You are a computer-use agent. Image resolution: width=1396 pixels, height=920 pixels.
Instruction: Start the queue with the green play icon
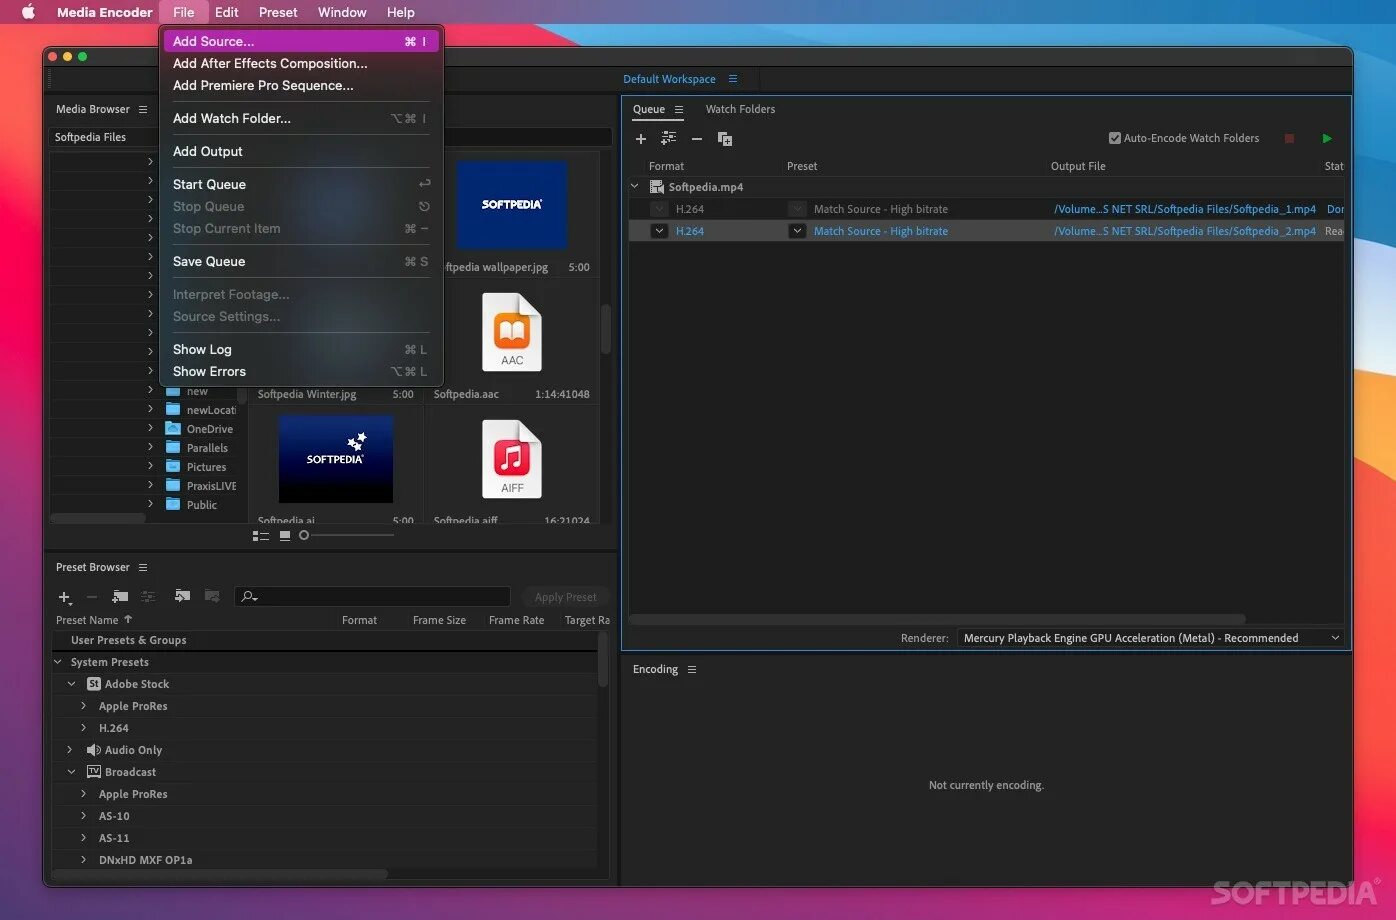click(x=1327, y=139)
